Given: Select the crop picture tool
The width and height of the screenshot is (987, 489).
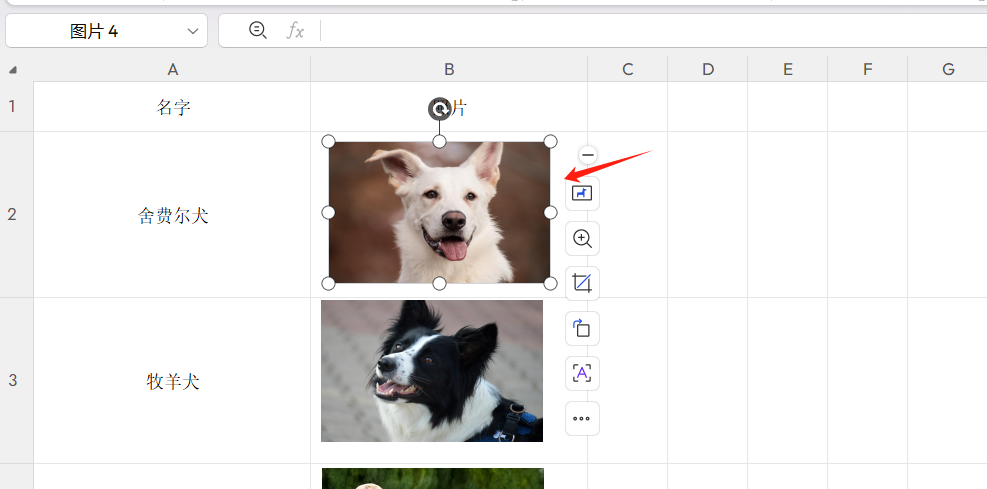Looking at the screenshot, I should tap(582, 283).
